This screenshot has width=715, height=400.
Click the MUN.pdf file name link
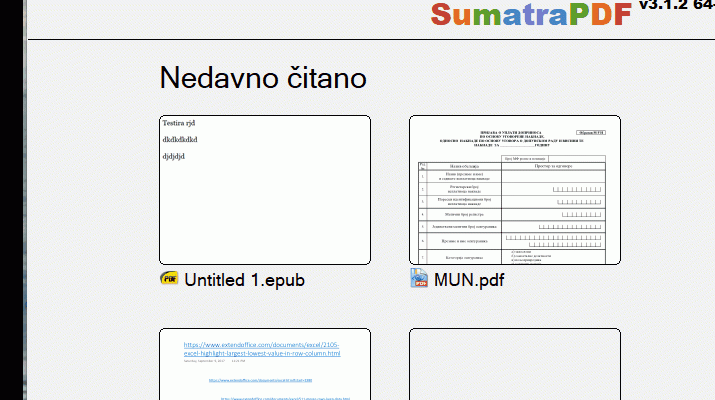[x=469, y=280]
